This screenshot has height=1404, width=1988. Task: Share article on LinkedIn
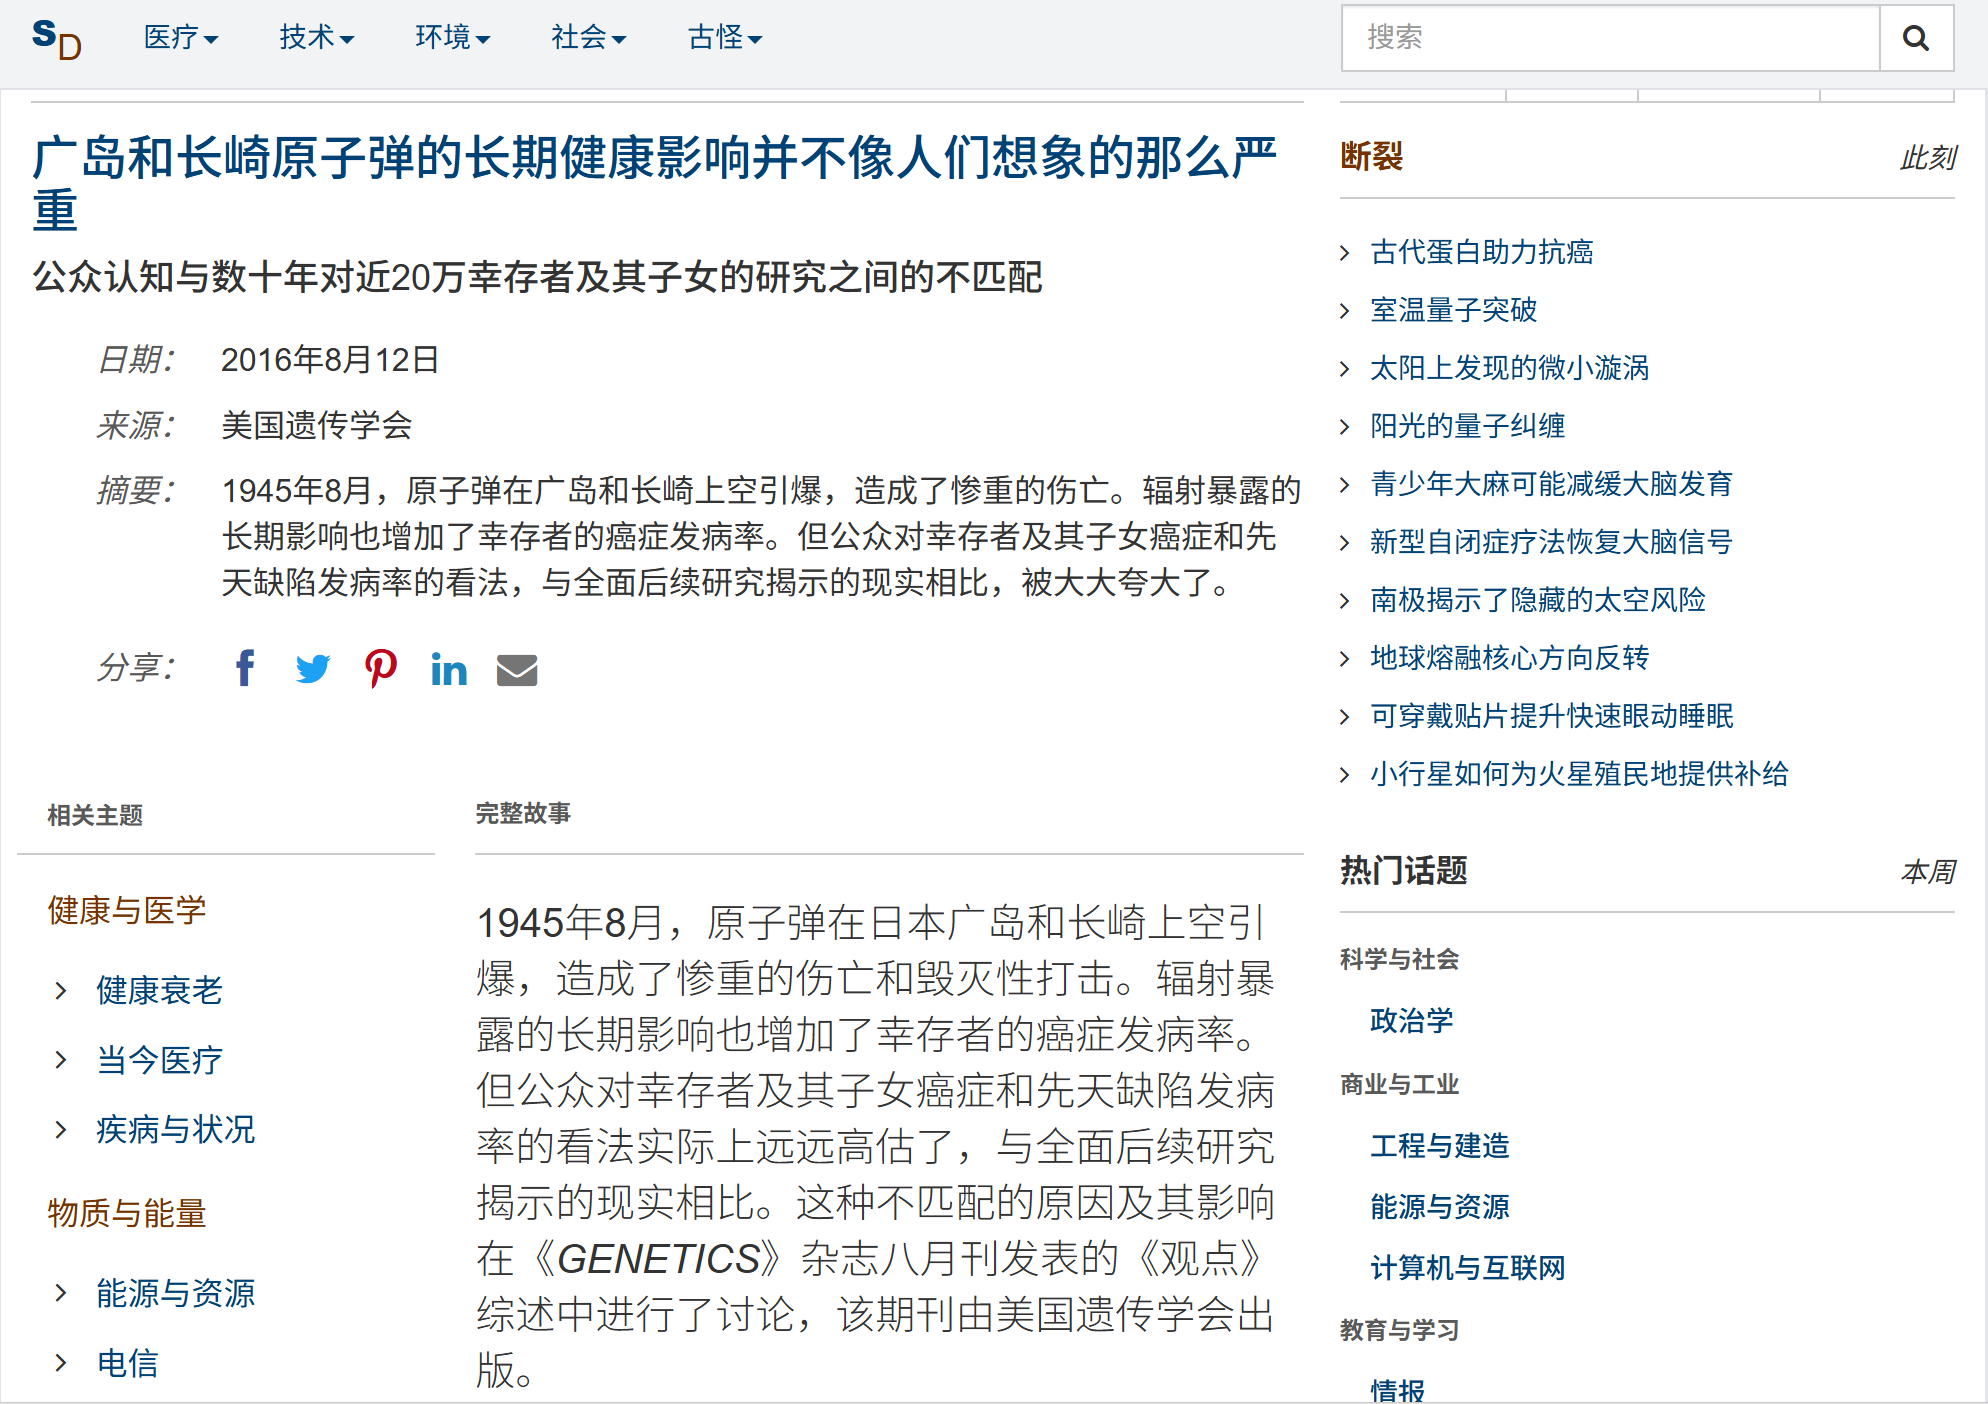click(x=449, y=668)
